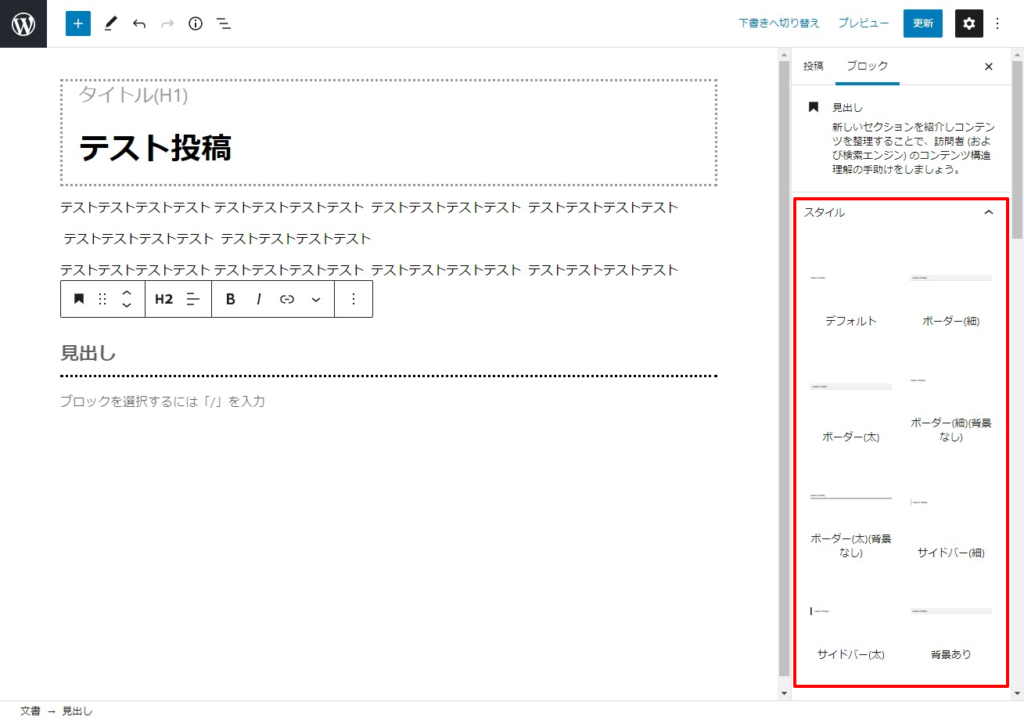Open the document details info icon
The width and height of the screenshot is (1024, 720).
click(x=195, y=23)
